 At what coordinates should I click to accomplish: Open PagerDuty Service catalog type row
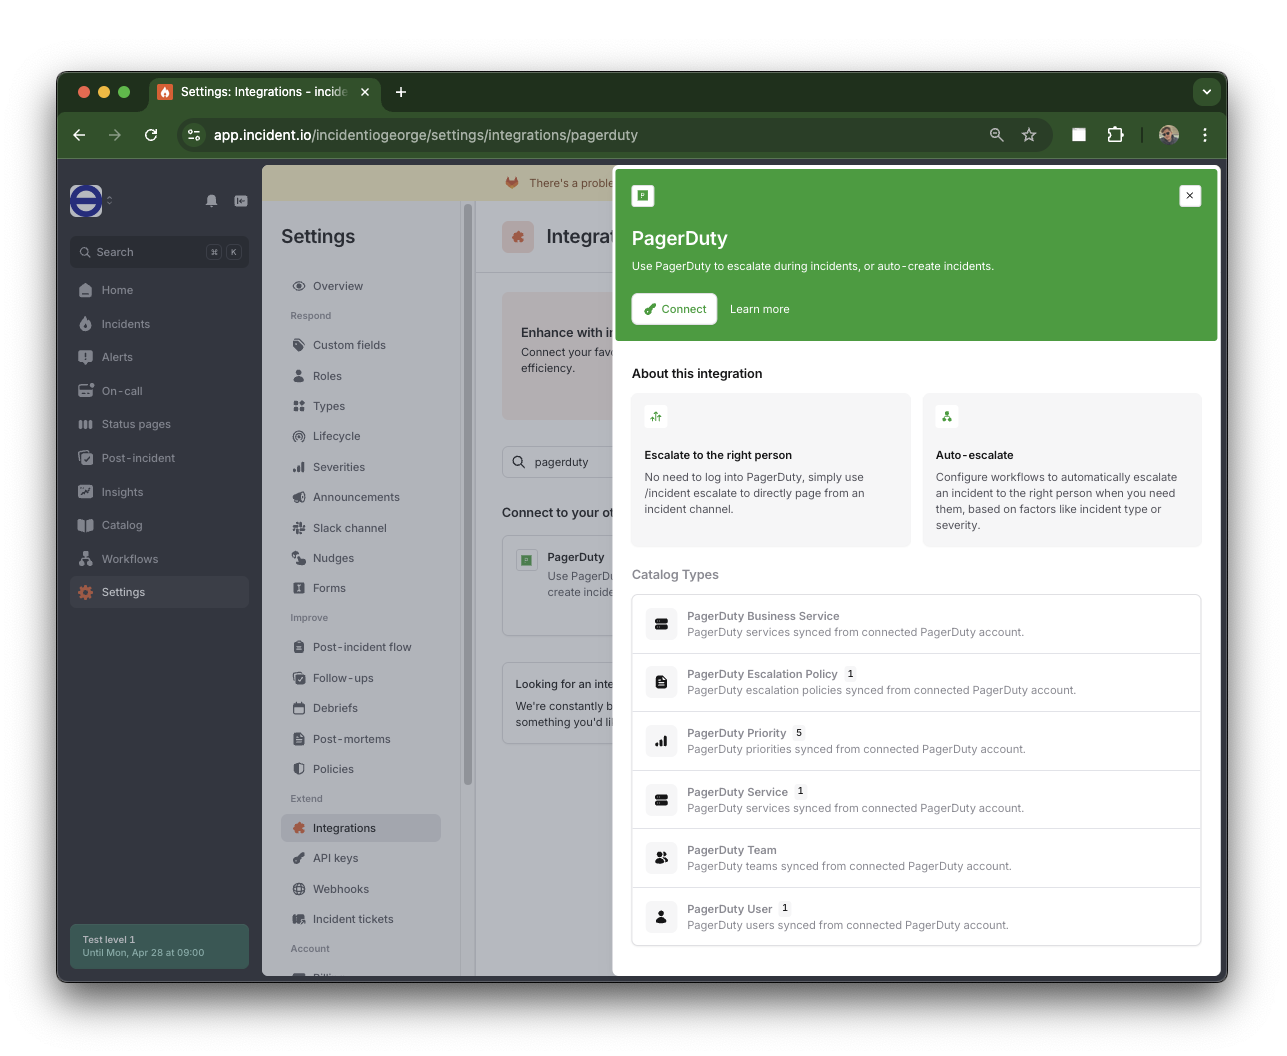point(916,800)
